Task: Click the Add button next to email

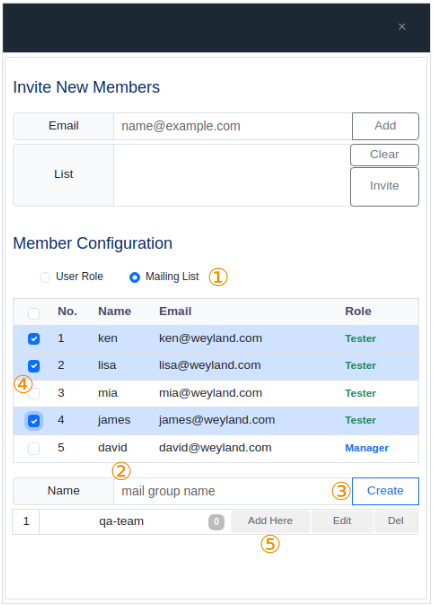Action: pyautogui.click(x=385, y=126)
